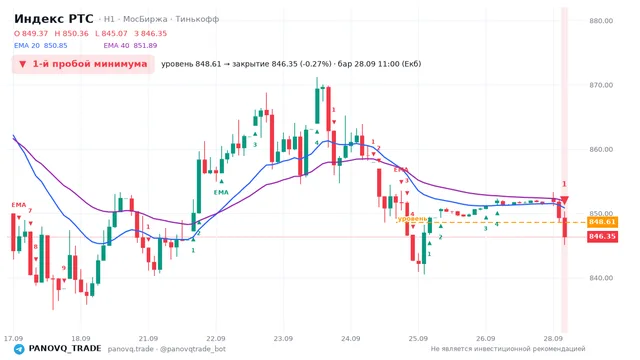Click the 21.09 date label
This screenshot has width=640, height=360.
coord(148,339)
